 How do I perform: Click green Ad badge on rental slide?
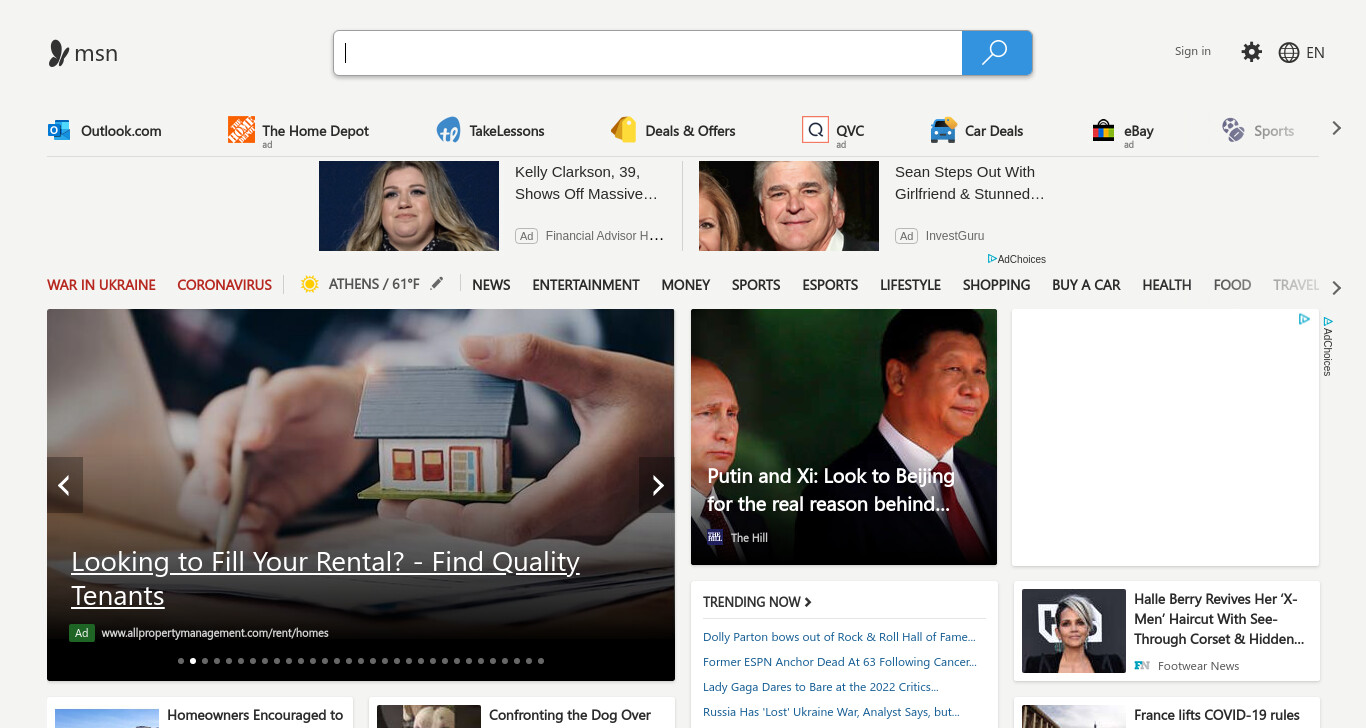tap(81, 633)
